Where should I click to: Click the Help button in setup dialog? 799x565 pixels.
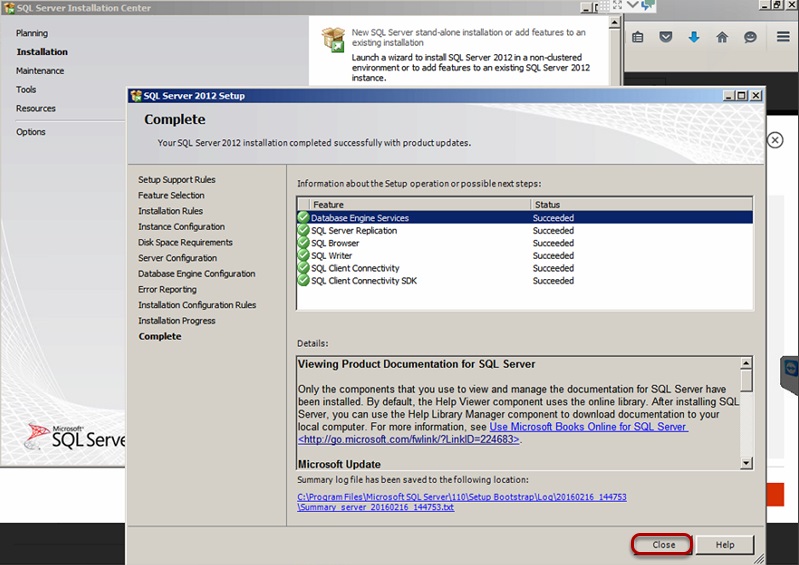[724, 545]
